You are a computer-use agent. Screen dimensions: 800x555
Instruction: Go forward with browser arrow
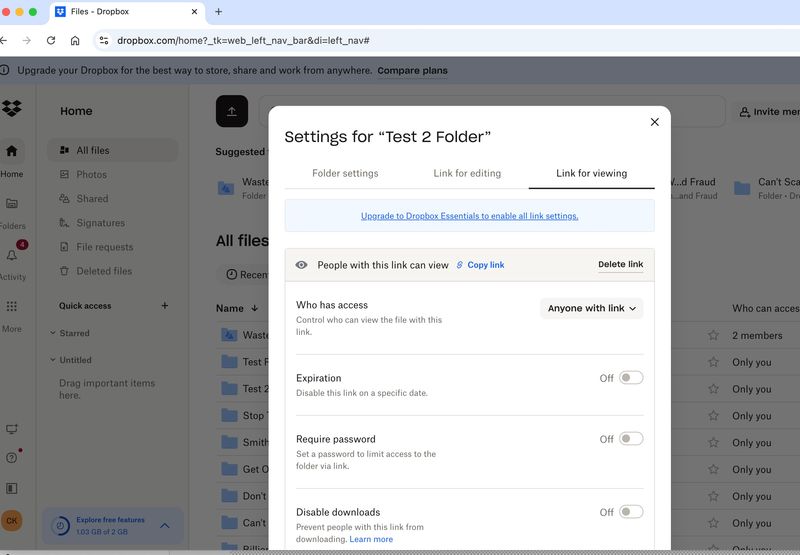tap(27, 40)
